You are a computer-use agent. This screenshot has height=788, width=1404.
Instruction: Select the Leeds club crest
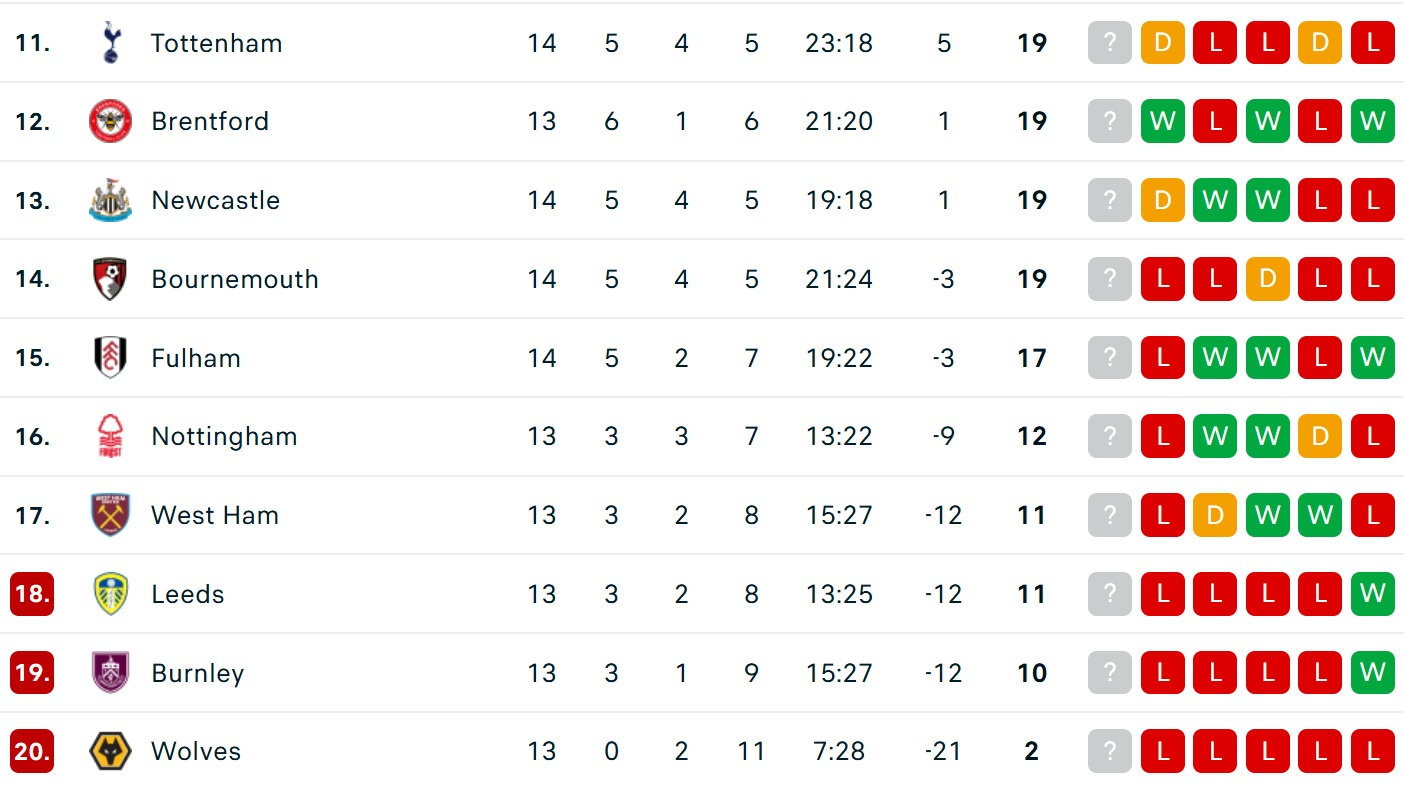coord(110,594)
